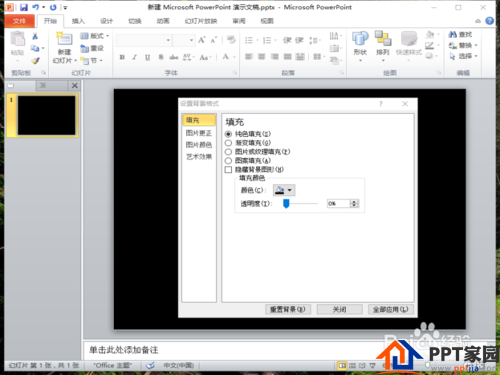Screen dimensions: 500x375
Task: Customize Quick Access Toolbar dropdown
Action: [65, 7]
